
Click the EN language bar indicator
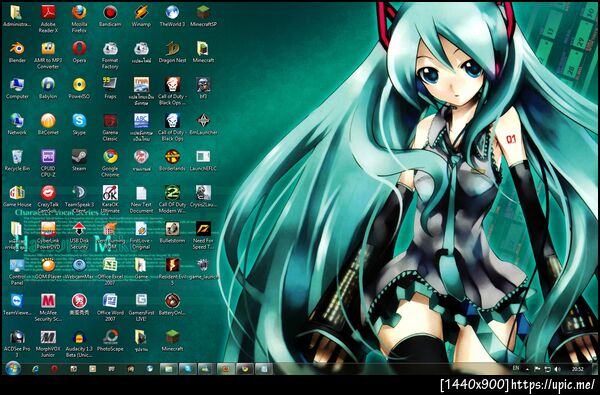(x=515, y=368)
